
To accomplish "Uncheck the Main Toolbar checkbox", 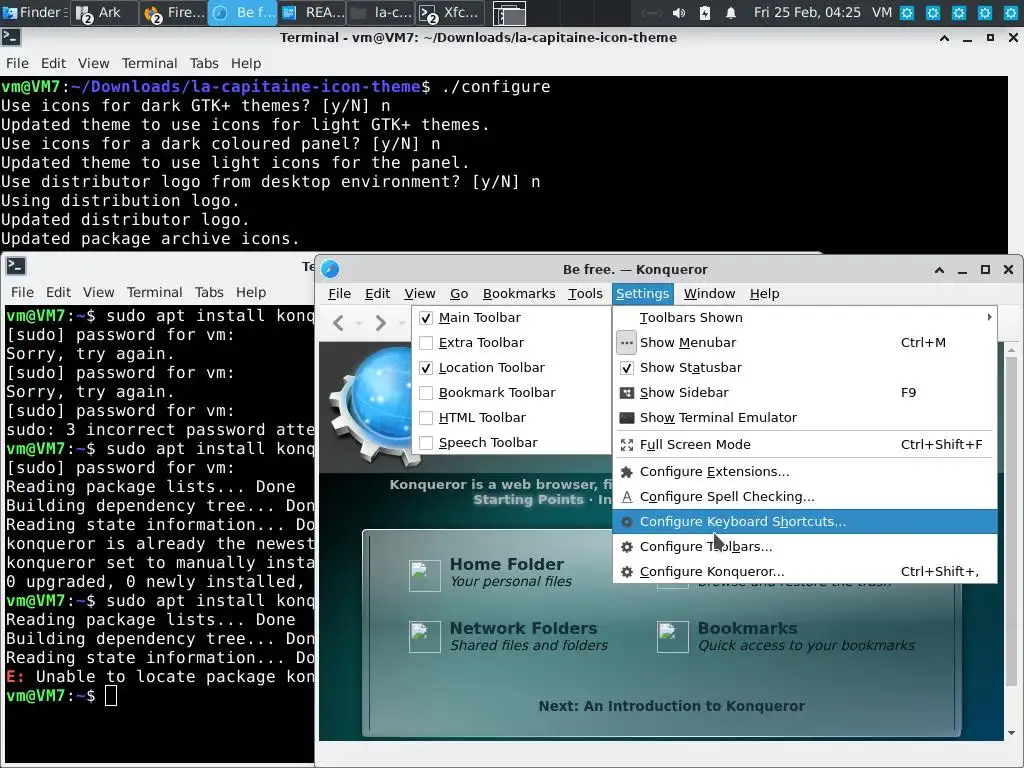I will 426,318.
